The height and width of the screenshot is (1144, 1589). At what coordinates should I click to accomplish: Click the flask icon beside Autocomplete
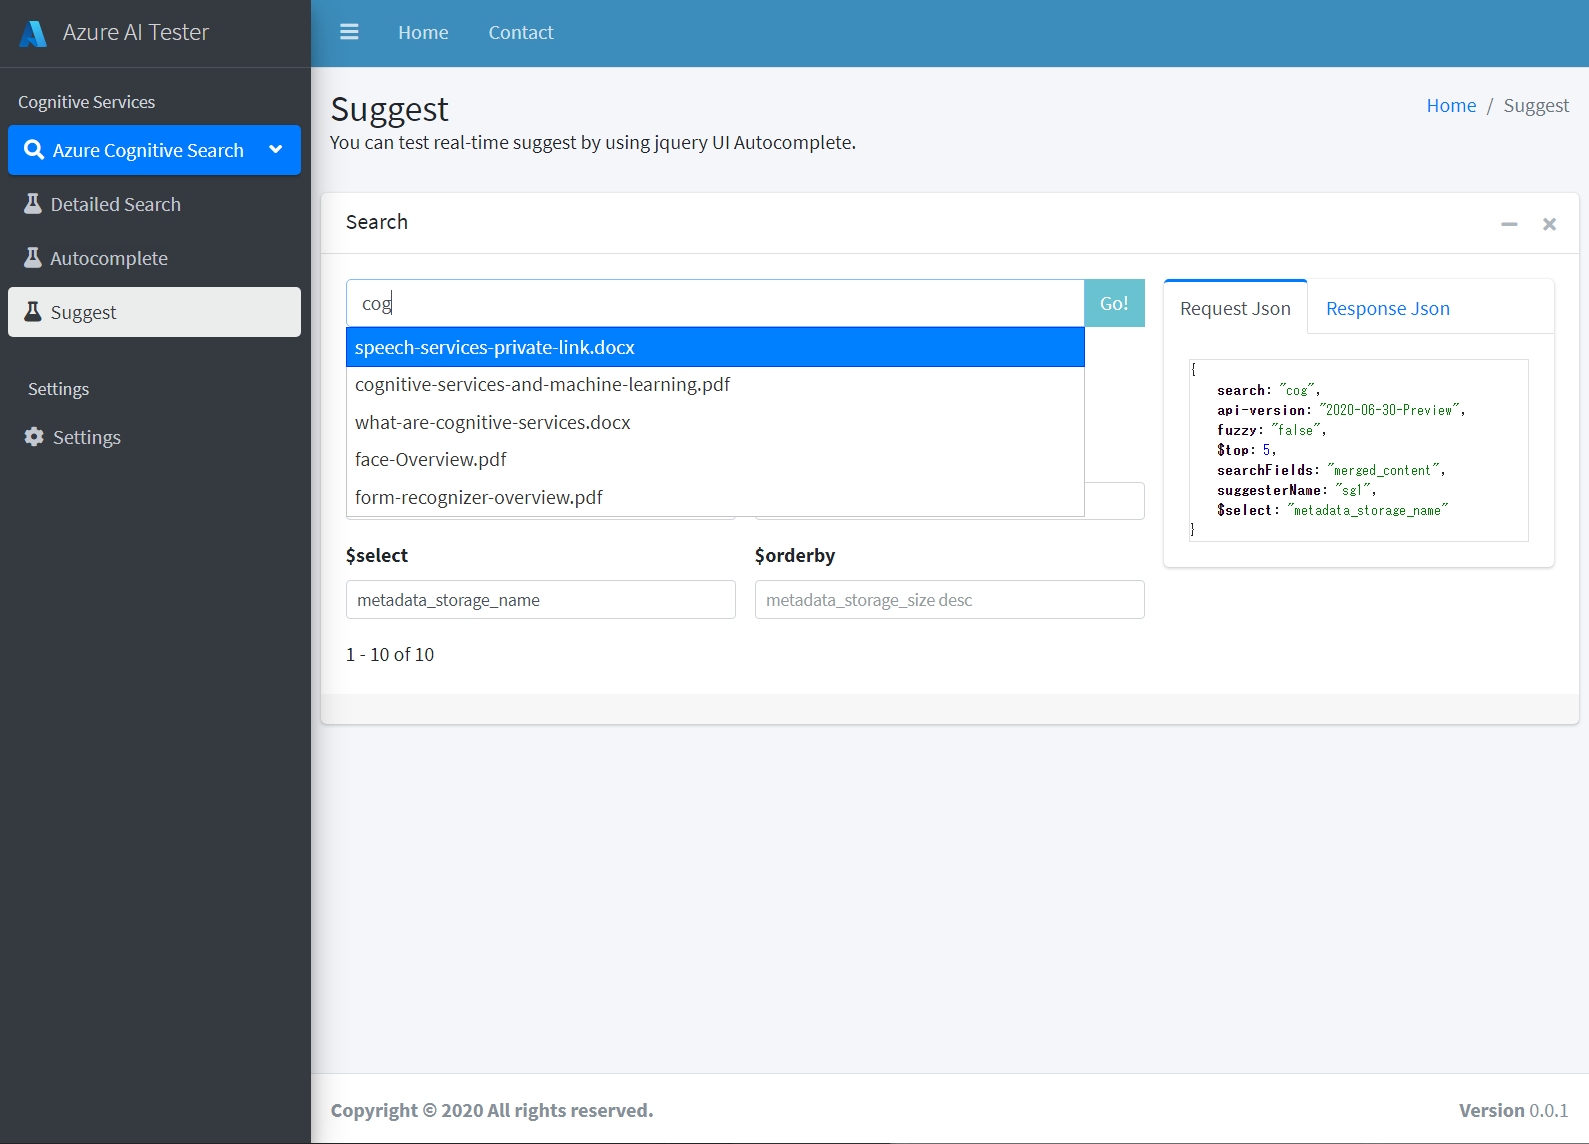pos(33,258)
